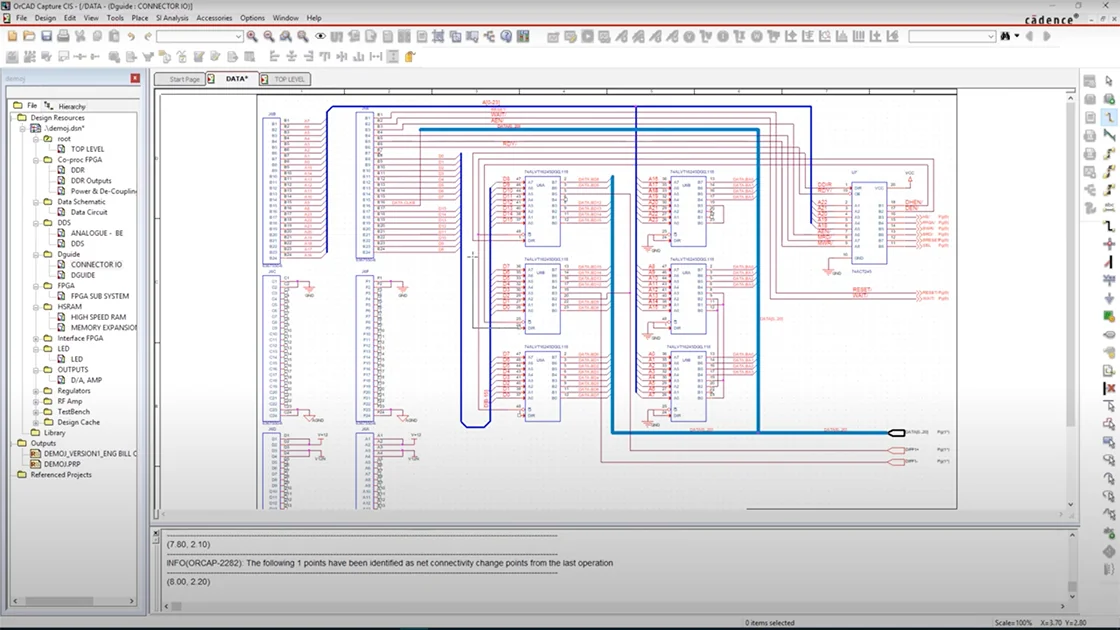Select CONNECTOR IO under the Dguide folder
Image resolution: width=1120 pixels, height=630 pixels.
(95, 265)
